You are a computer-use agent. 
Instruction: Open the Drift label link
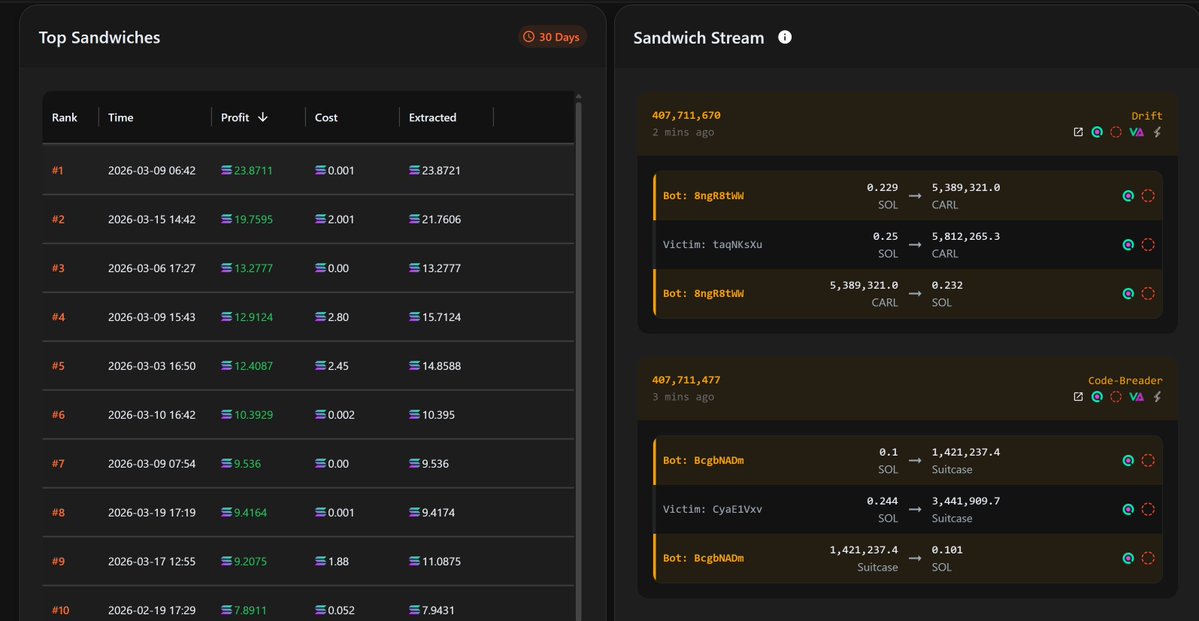(1147, 116)
